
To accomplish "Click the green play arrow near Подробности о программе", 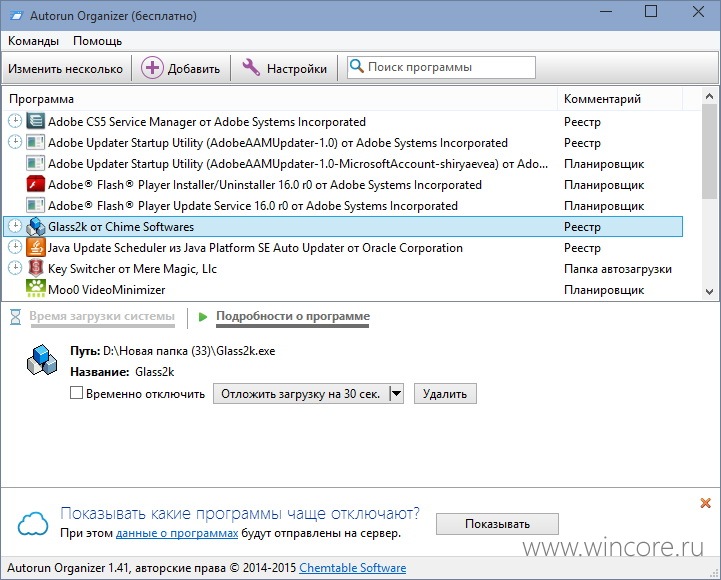I will click(202, 316).
